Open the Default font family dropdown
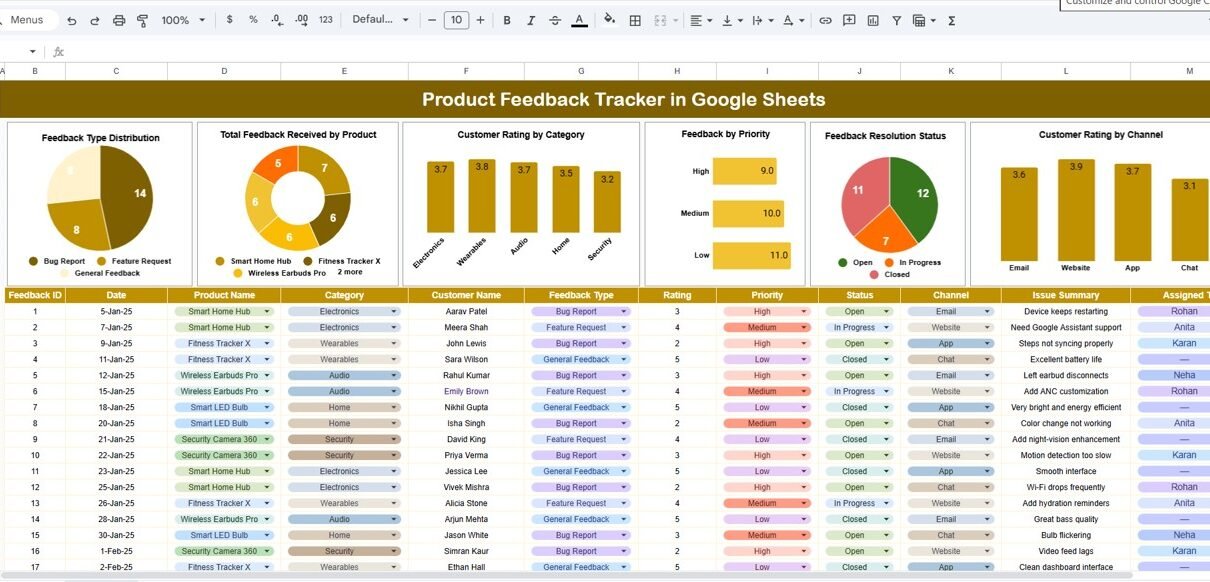This screenshot has width=1210, height=582. 379,20
